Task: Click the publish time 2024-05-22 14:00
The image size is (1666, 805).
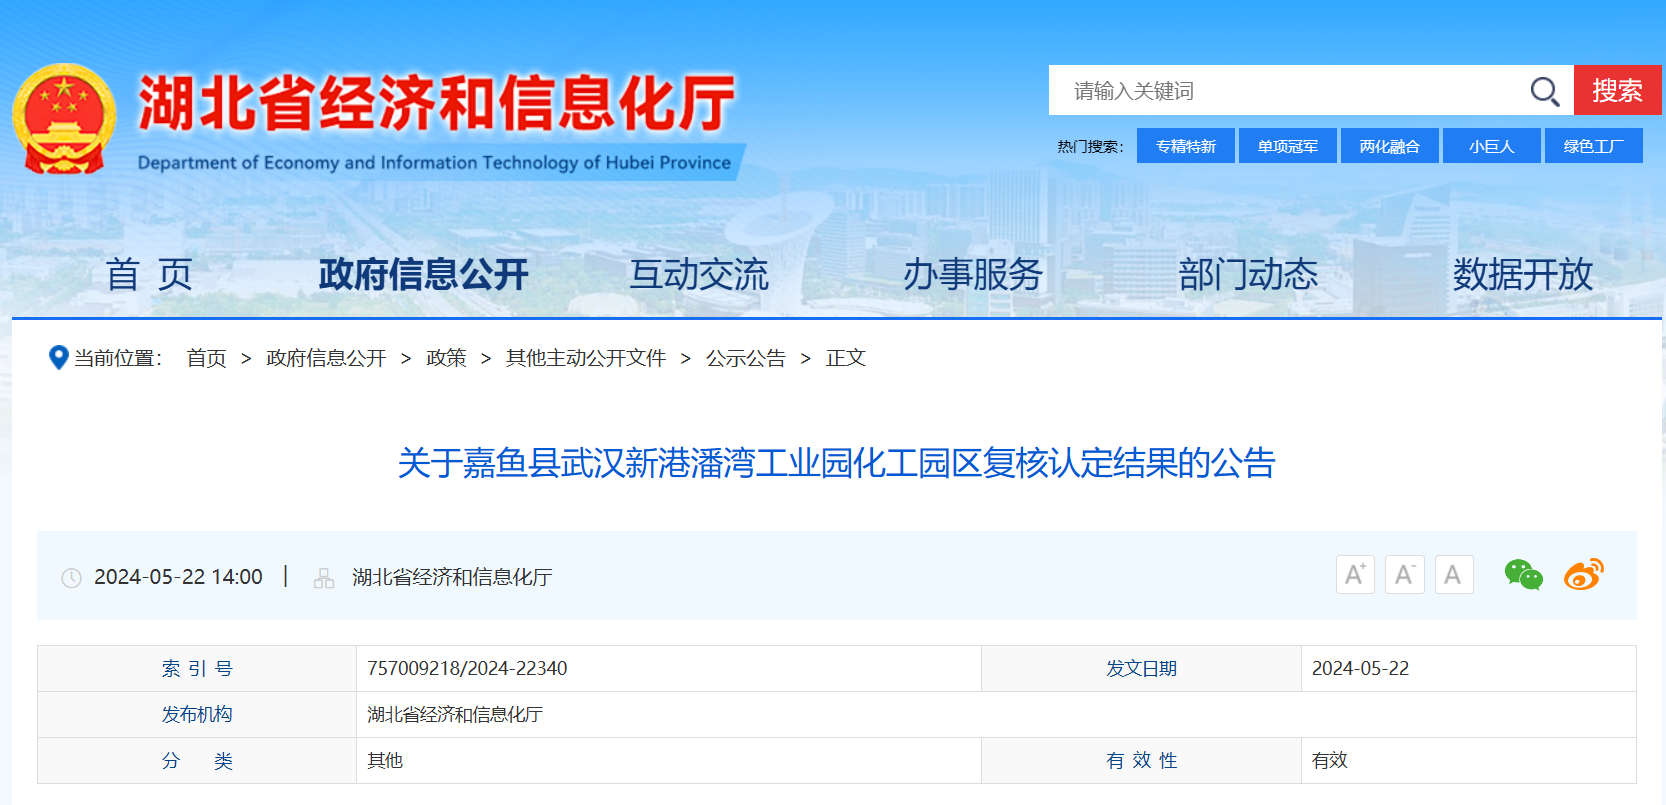Action: 178,577
